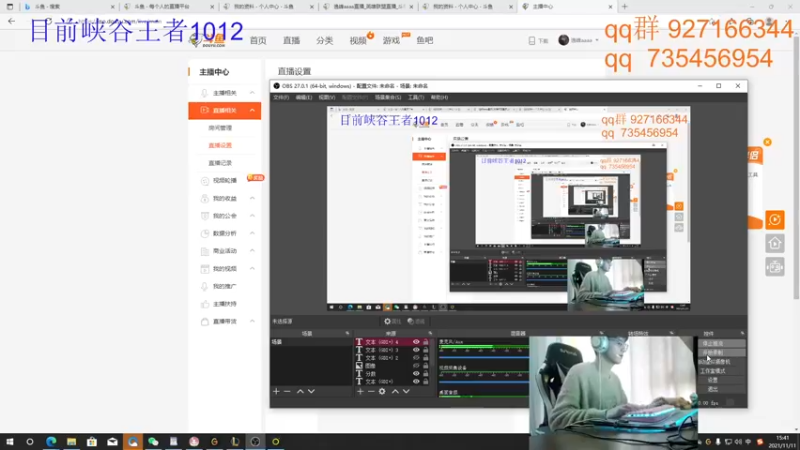
Task: Open Mail app from taskbar
Action: click(112, 441)
